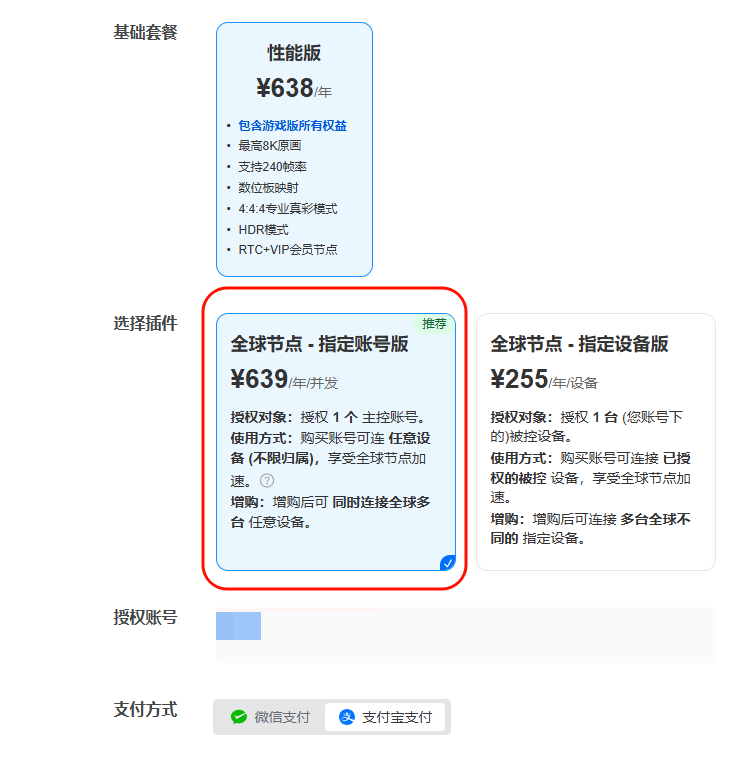The height and width of the screenshot is (759, 755).
Task: Open the 包含游戏版所有权益 link
Action: click(x=292, y=126)
